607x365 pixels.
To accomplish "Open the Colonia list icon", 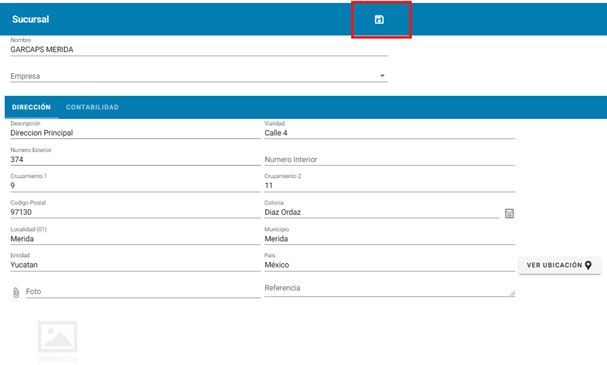I will coord(509,213).
